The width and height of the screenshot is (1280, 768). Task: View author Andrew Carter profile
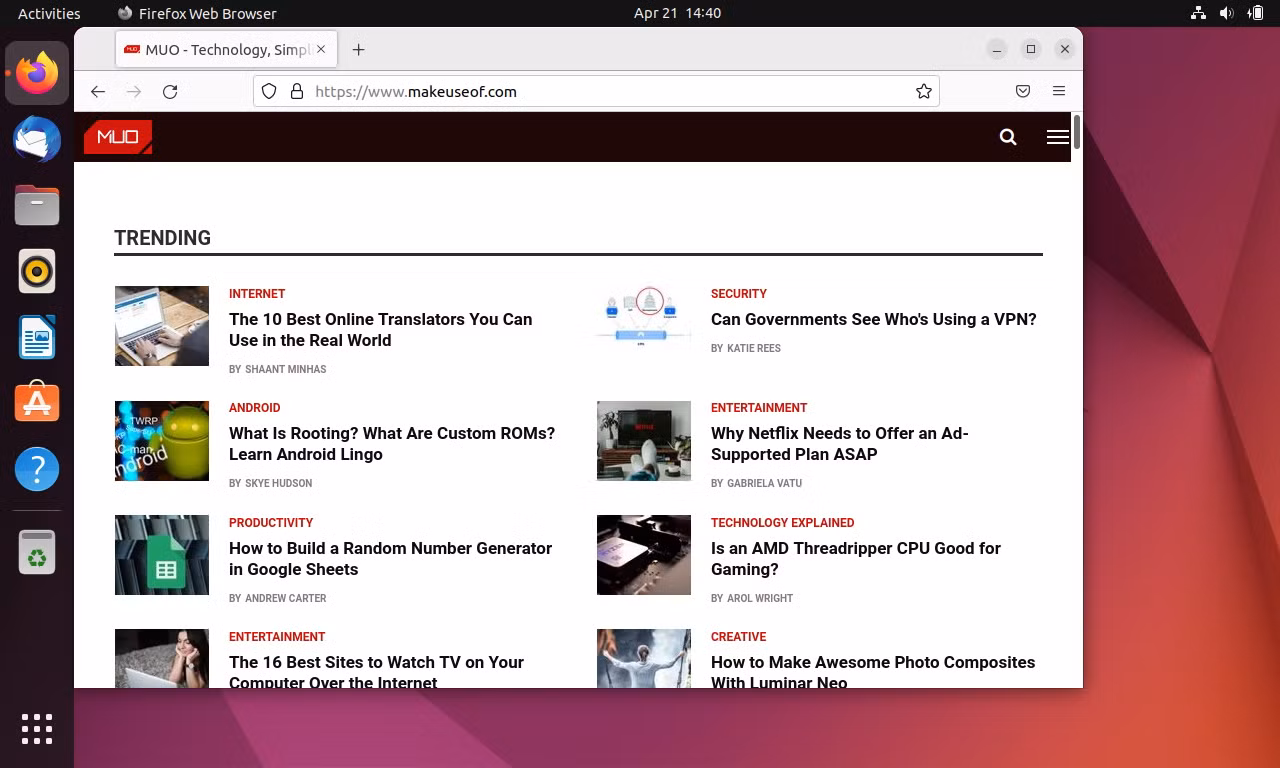pos(286,598)
